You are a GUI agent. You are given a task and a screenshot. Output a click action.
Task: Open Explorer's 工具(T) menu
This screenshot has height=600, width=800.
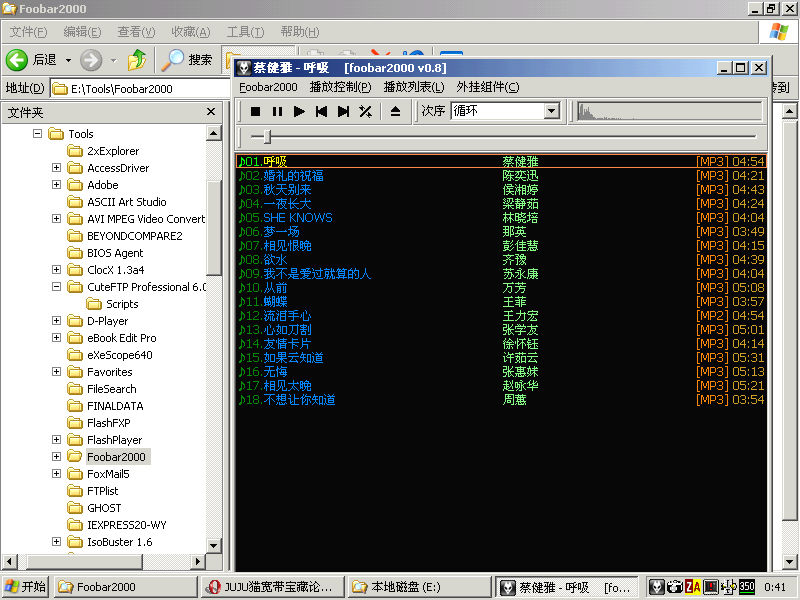245,32
